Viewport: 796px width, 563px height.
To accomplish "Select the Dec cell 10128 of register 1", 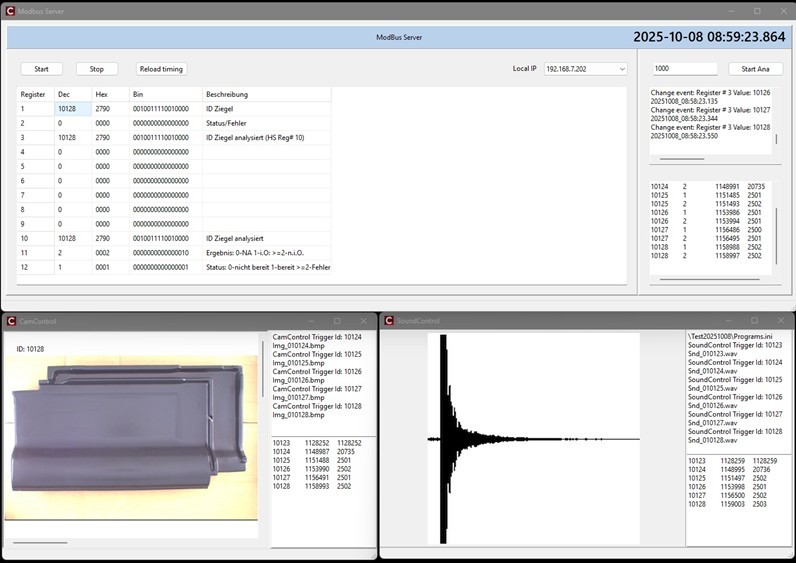I will pos(73,109).
